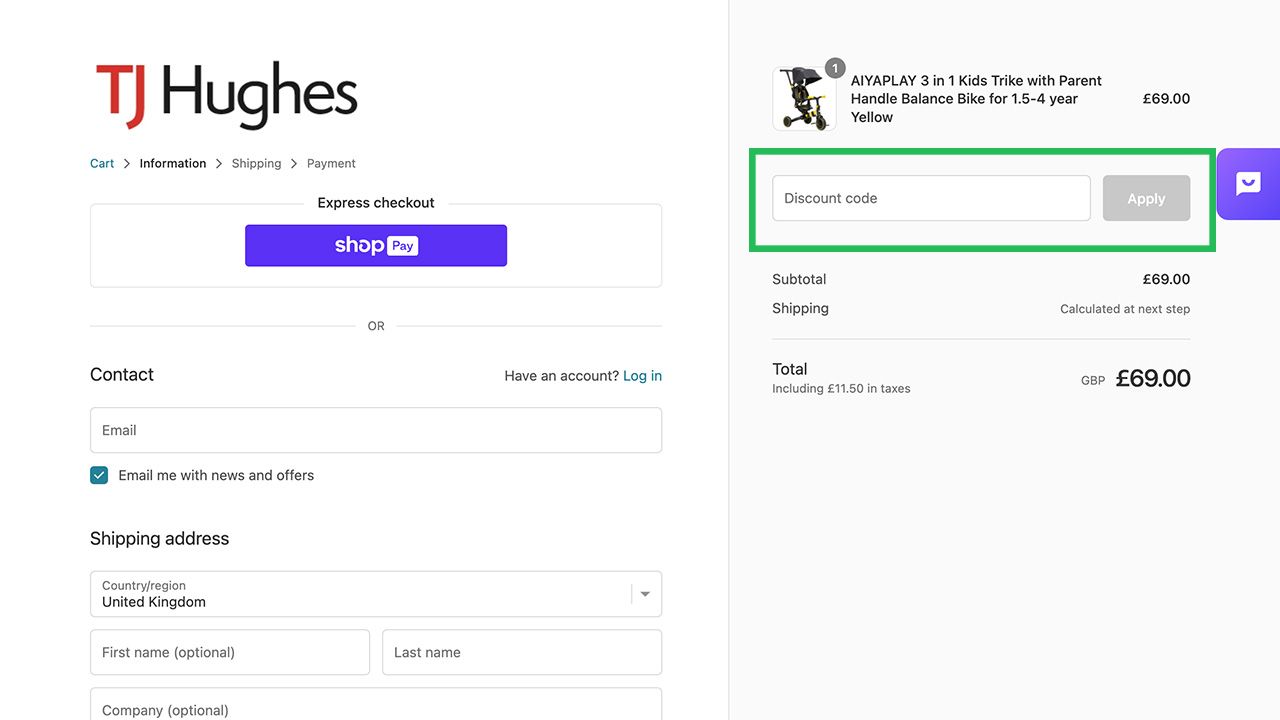The image size is (1280, 720).
Task: Click the Subtotal £69.00 value
Action: pyautogui.click(x=1166, y=279)
